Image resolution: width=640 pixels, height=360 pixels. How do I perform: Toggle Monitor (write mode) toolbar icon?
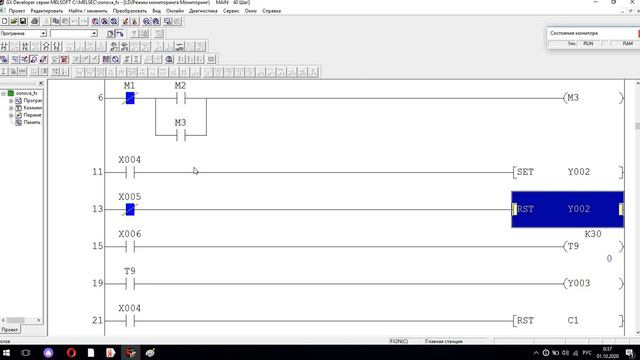(x=43, y=59)
